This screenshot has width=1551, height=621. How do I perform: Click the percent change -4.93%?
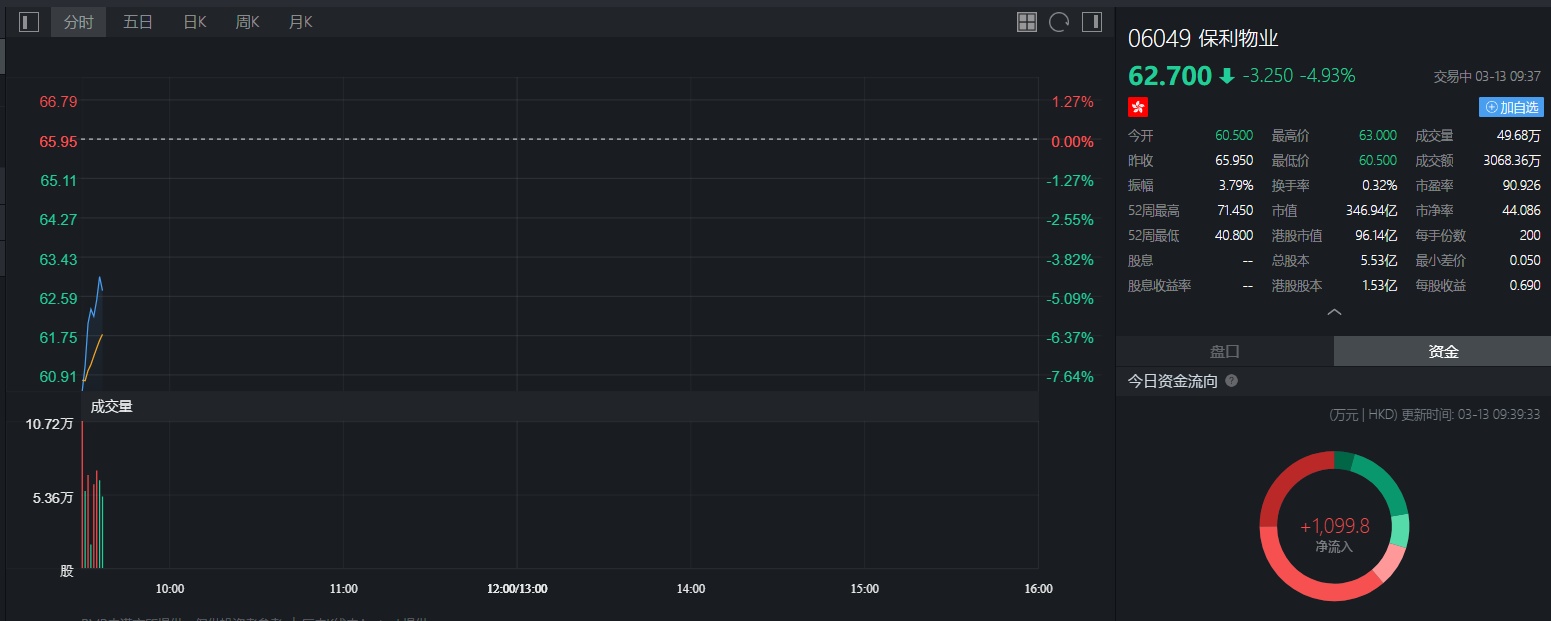[x=1327, y=76]
